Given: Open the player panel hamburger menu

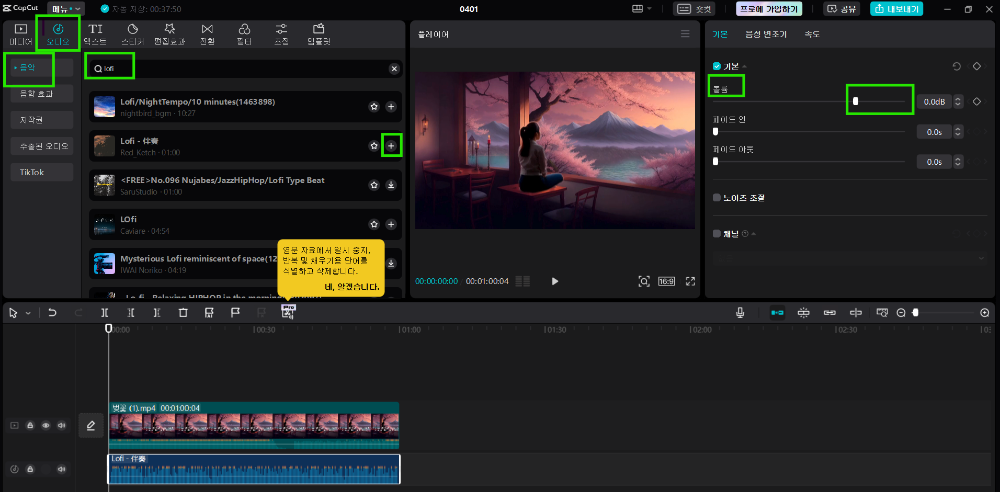Looking at the screenshot, I should click(x=685, y=34).
